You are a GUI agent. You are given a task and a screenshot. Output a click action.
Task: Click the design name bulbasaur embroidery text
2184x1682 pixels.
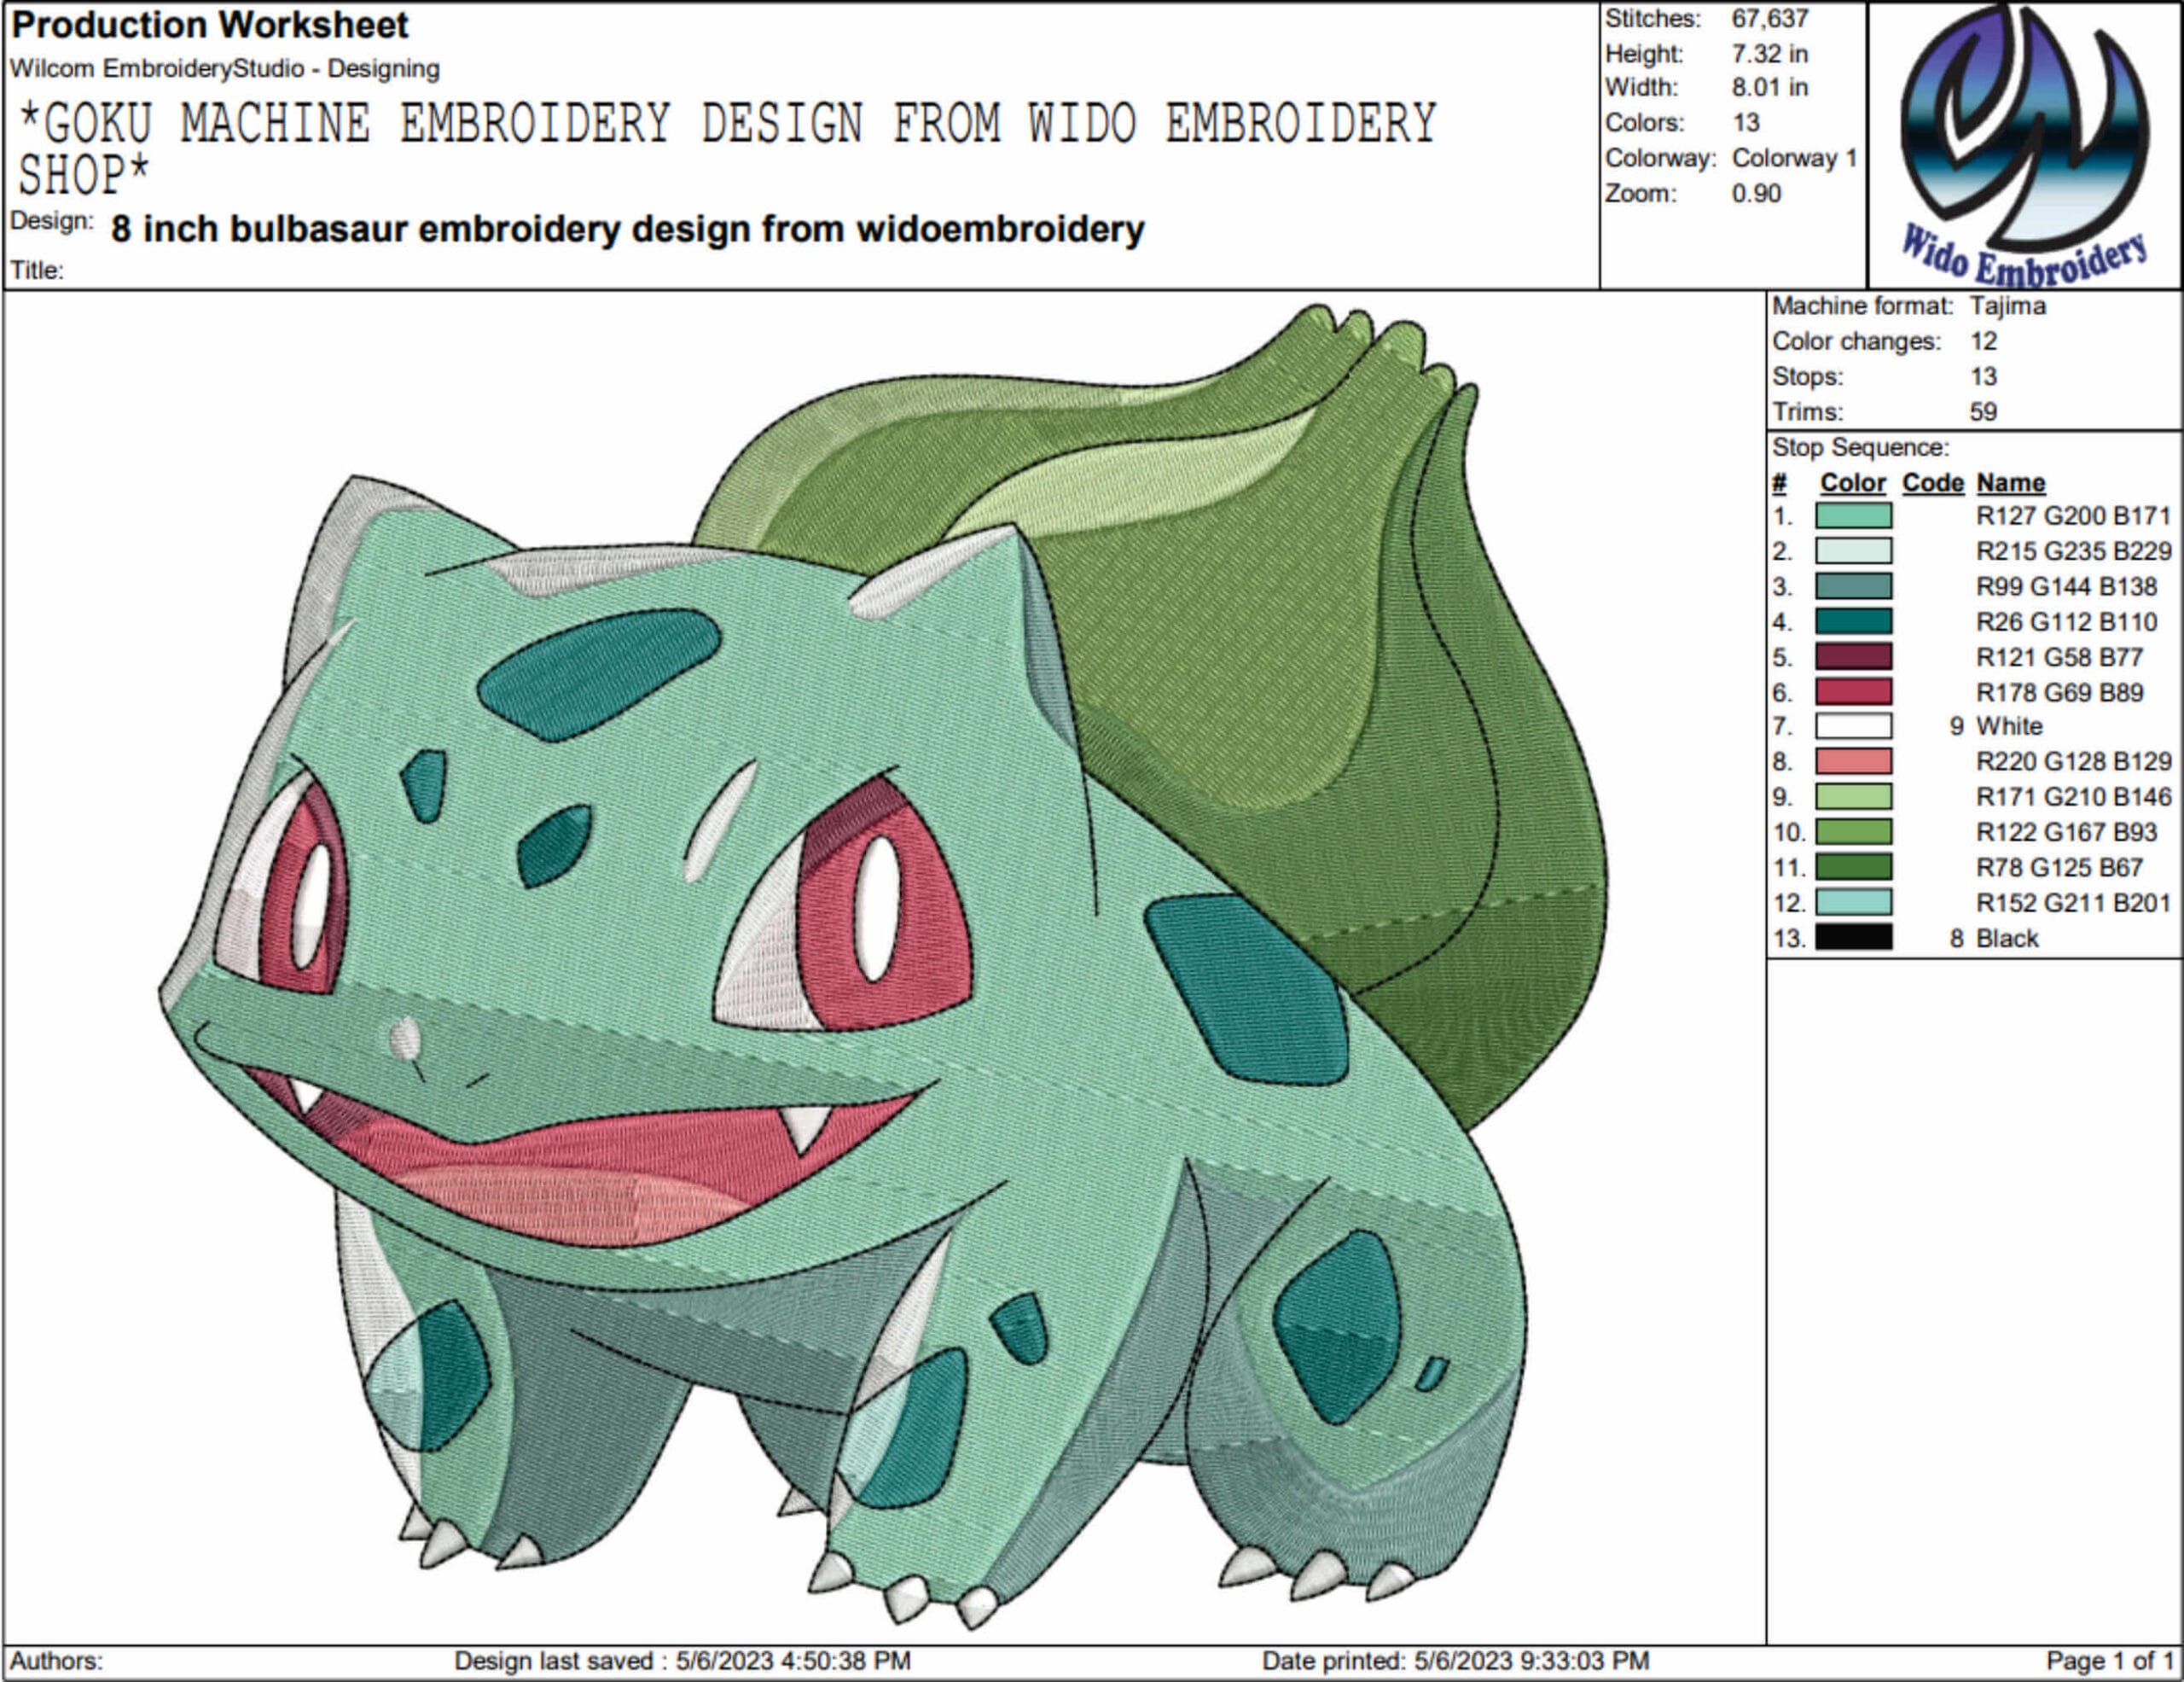pyautogui.click(x=627, y=229)
